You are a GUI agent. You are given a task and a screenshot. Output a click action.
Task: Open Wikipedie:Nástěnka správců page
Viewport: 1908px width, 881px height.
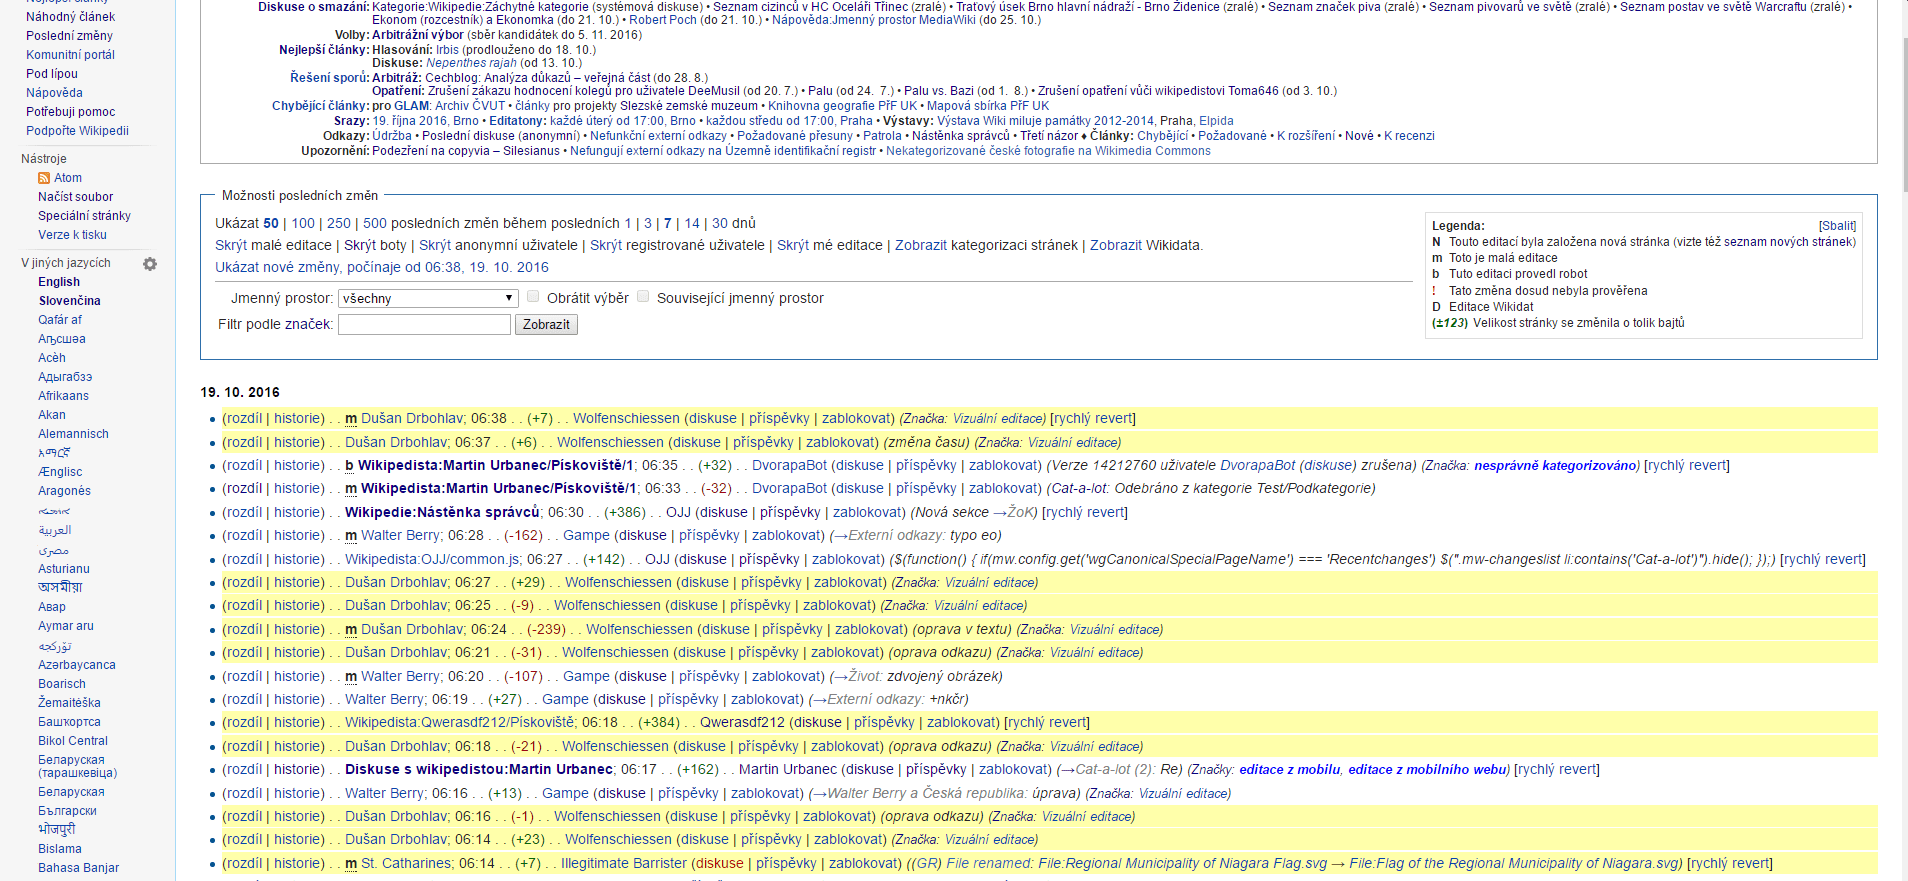(442, 512)
